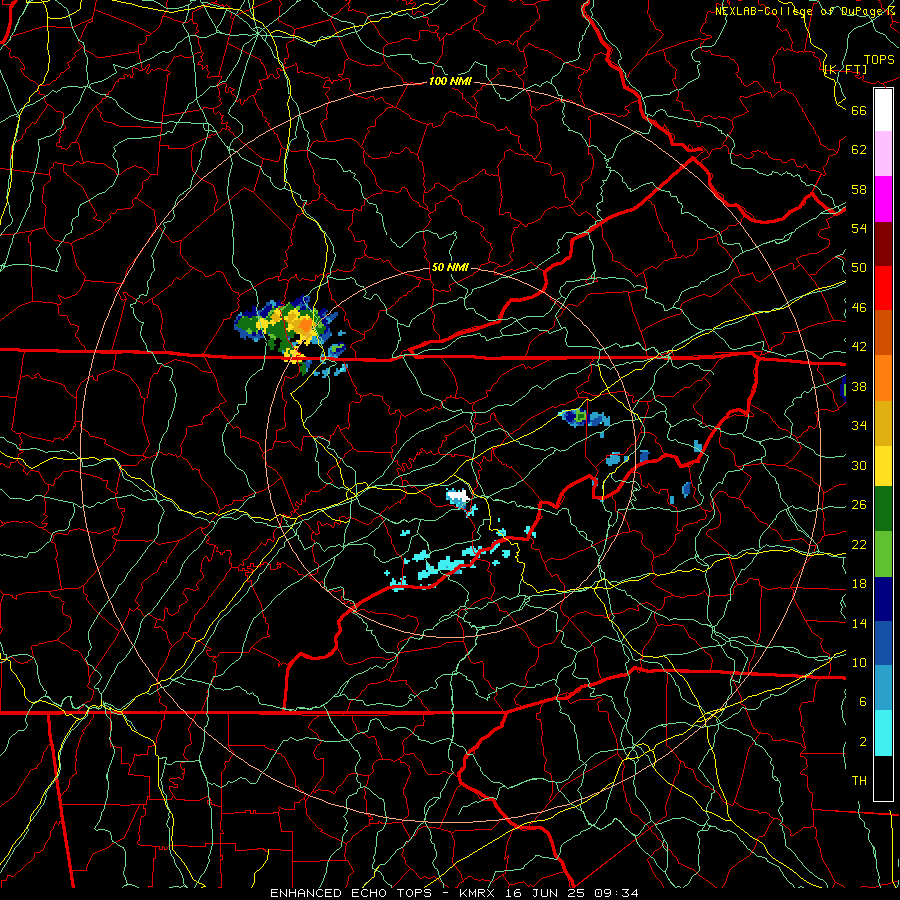The width and height of the screenshot is (900, 900).
Task: Click the magenta swatch in the color scale
Action: (x=883, y=199)
